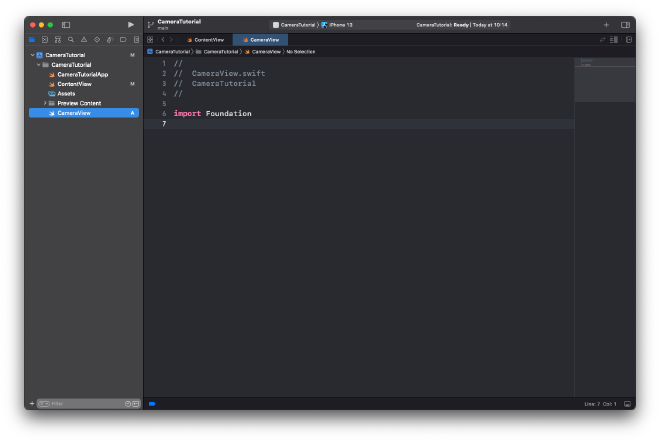
Task: Click the minimap code overview
Action: 604,80
